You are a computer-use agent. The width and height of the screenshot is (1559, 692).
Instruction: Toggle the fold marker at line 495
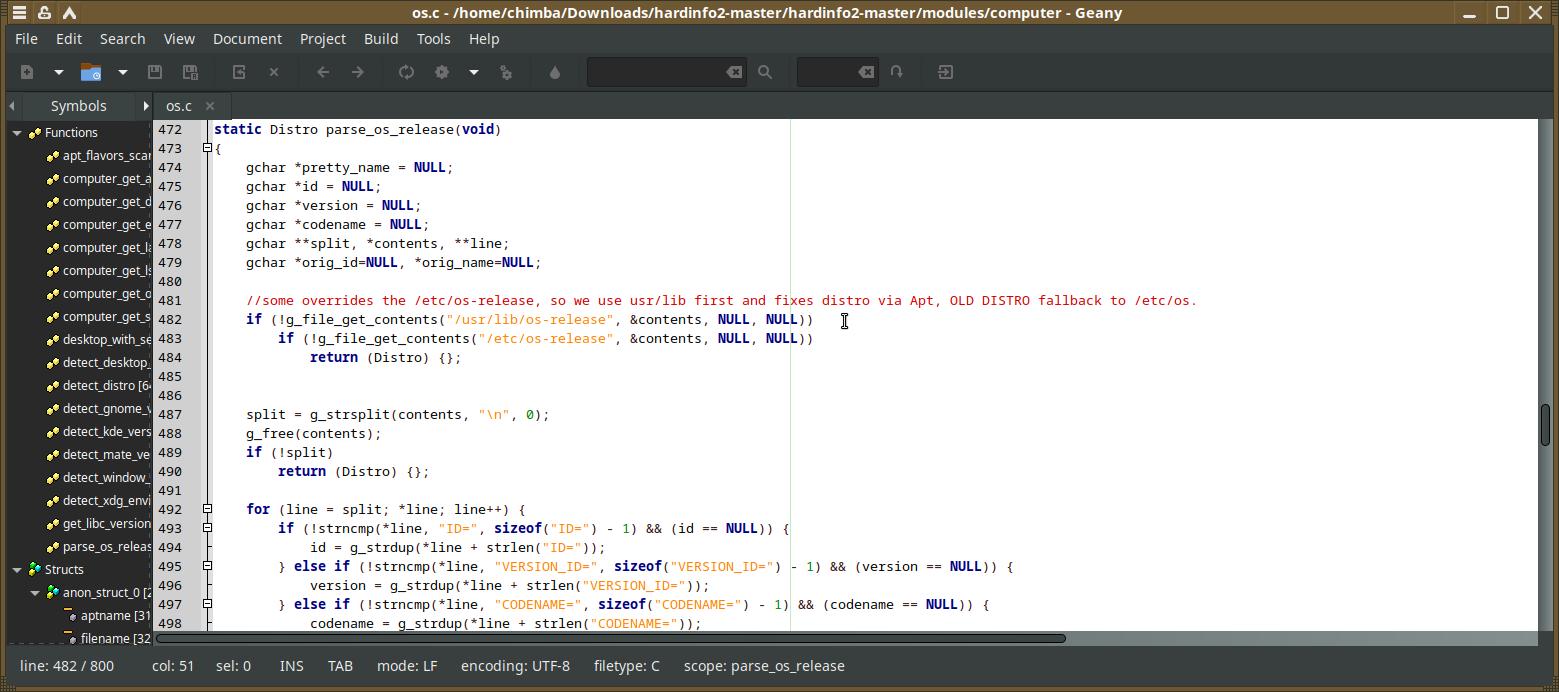208,566
